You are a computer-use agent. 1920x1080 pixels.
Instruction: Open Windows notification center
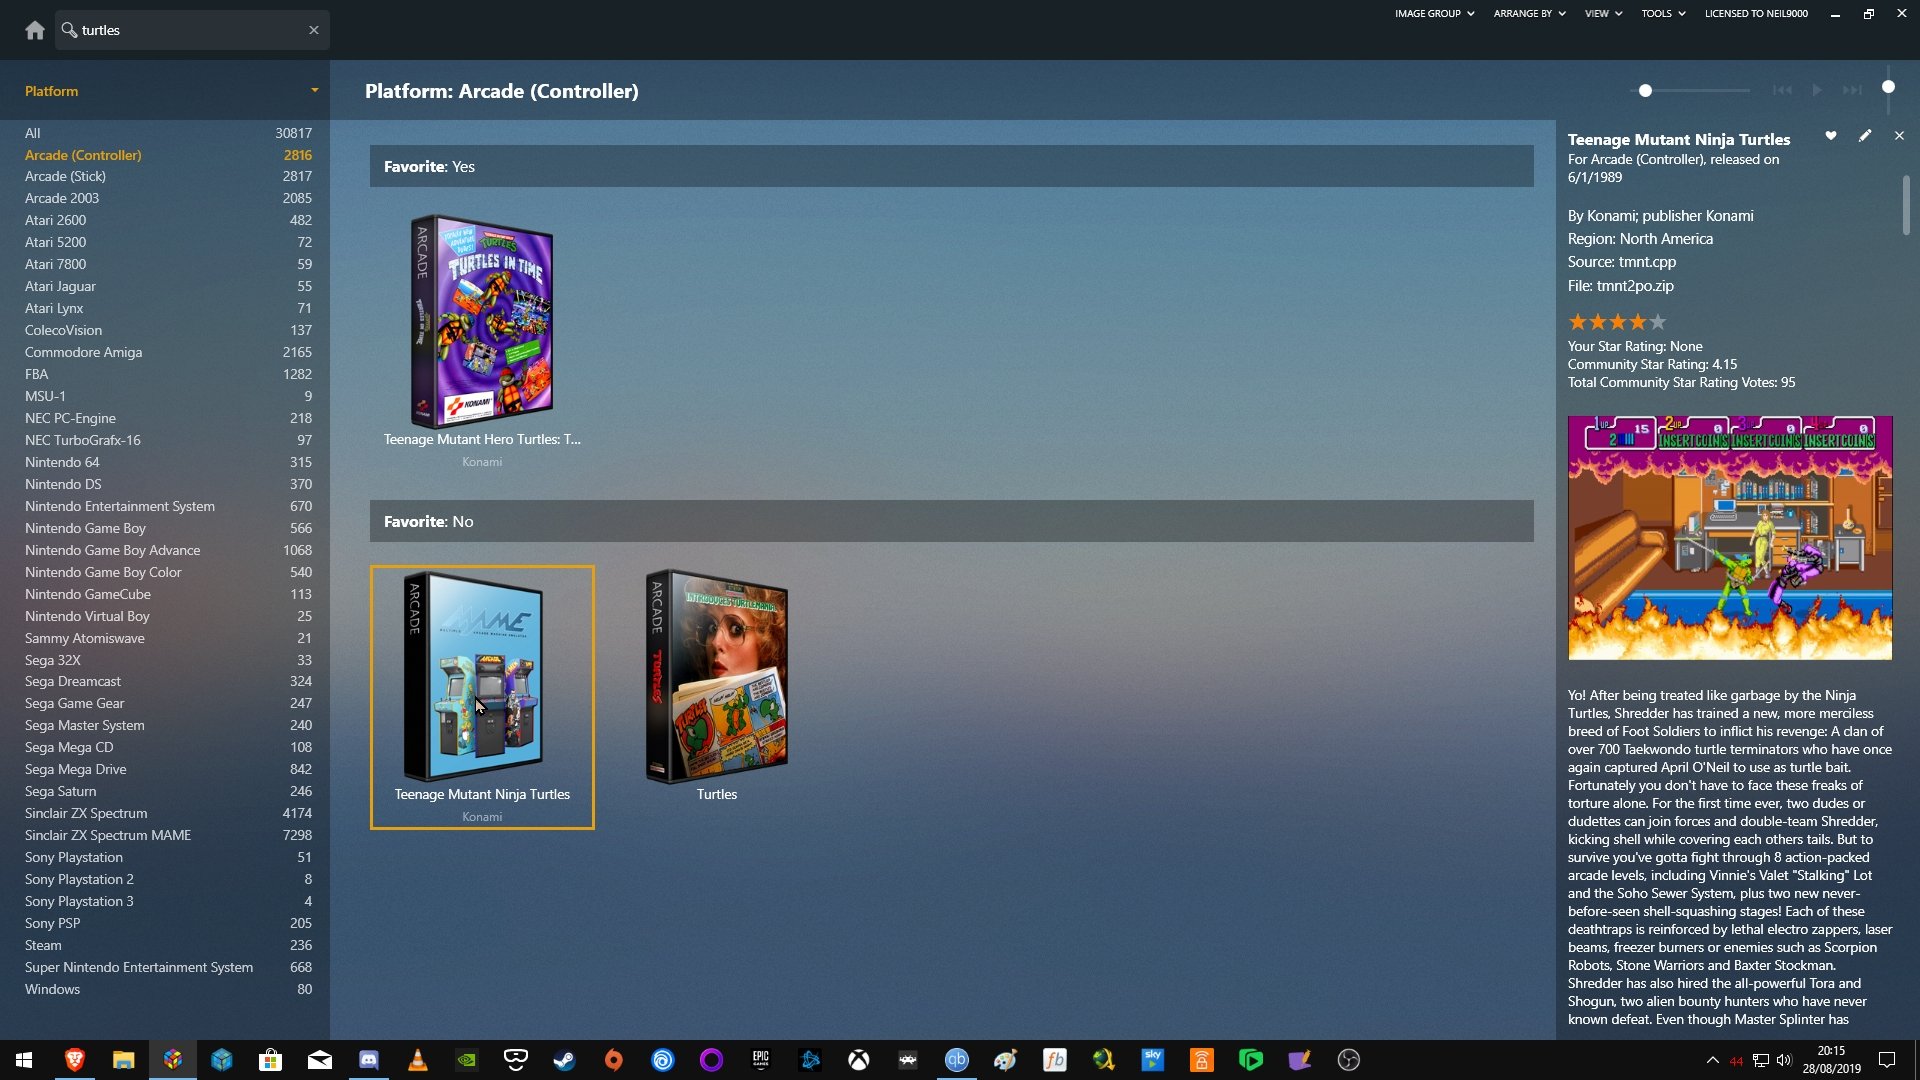pyautogui.click(x=1887, y=1060)
